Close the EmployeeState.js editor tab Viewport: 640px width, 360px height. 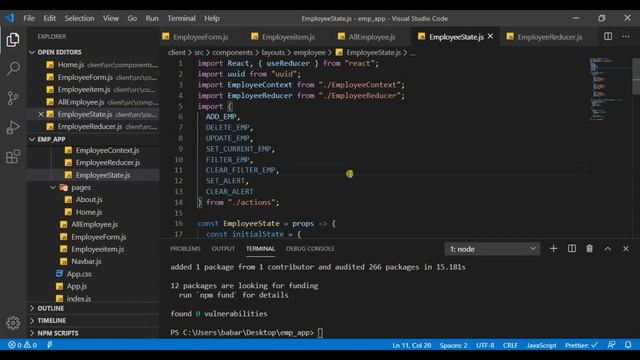490,36
